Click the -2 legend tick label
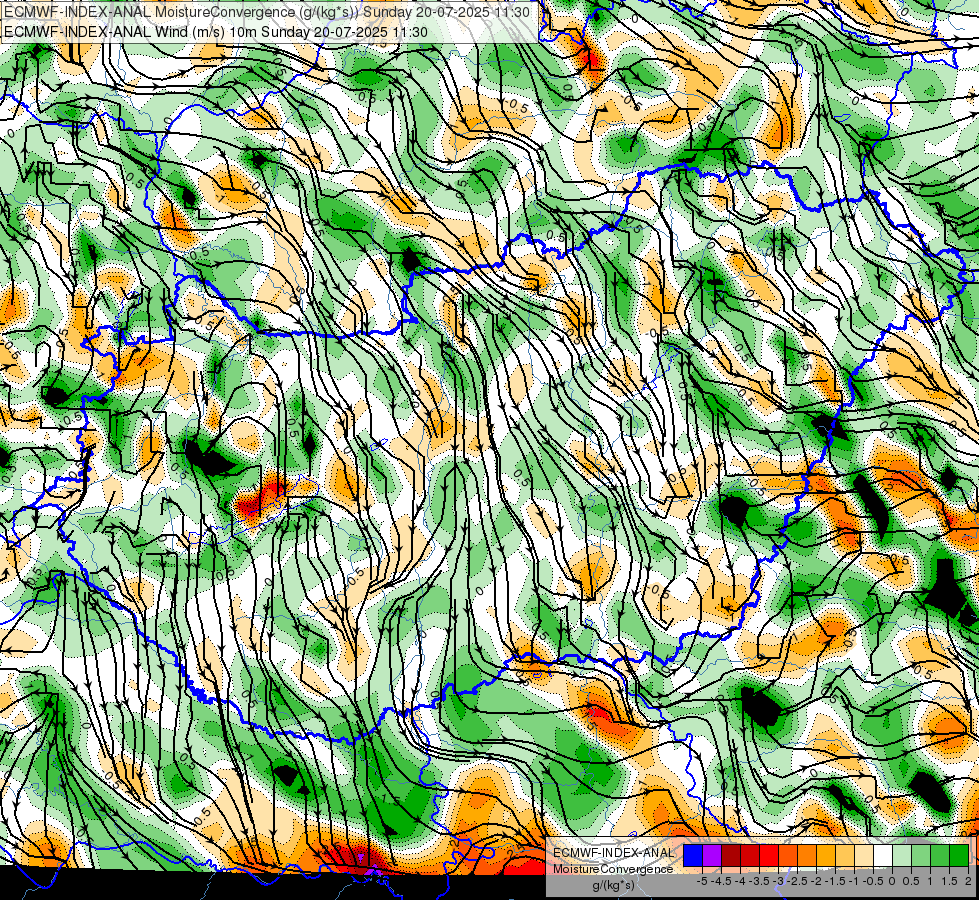This screenshot has width=979, height=900. (x=816, y=881)
